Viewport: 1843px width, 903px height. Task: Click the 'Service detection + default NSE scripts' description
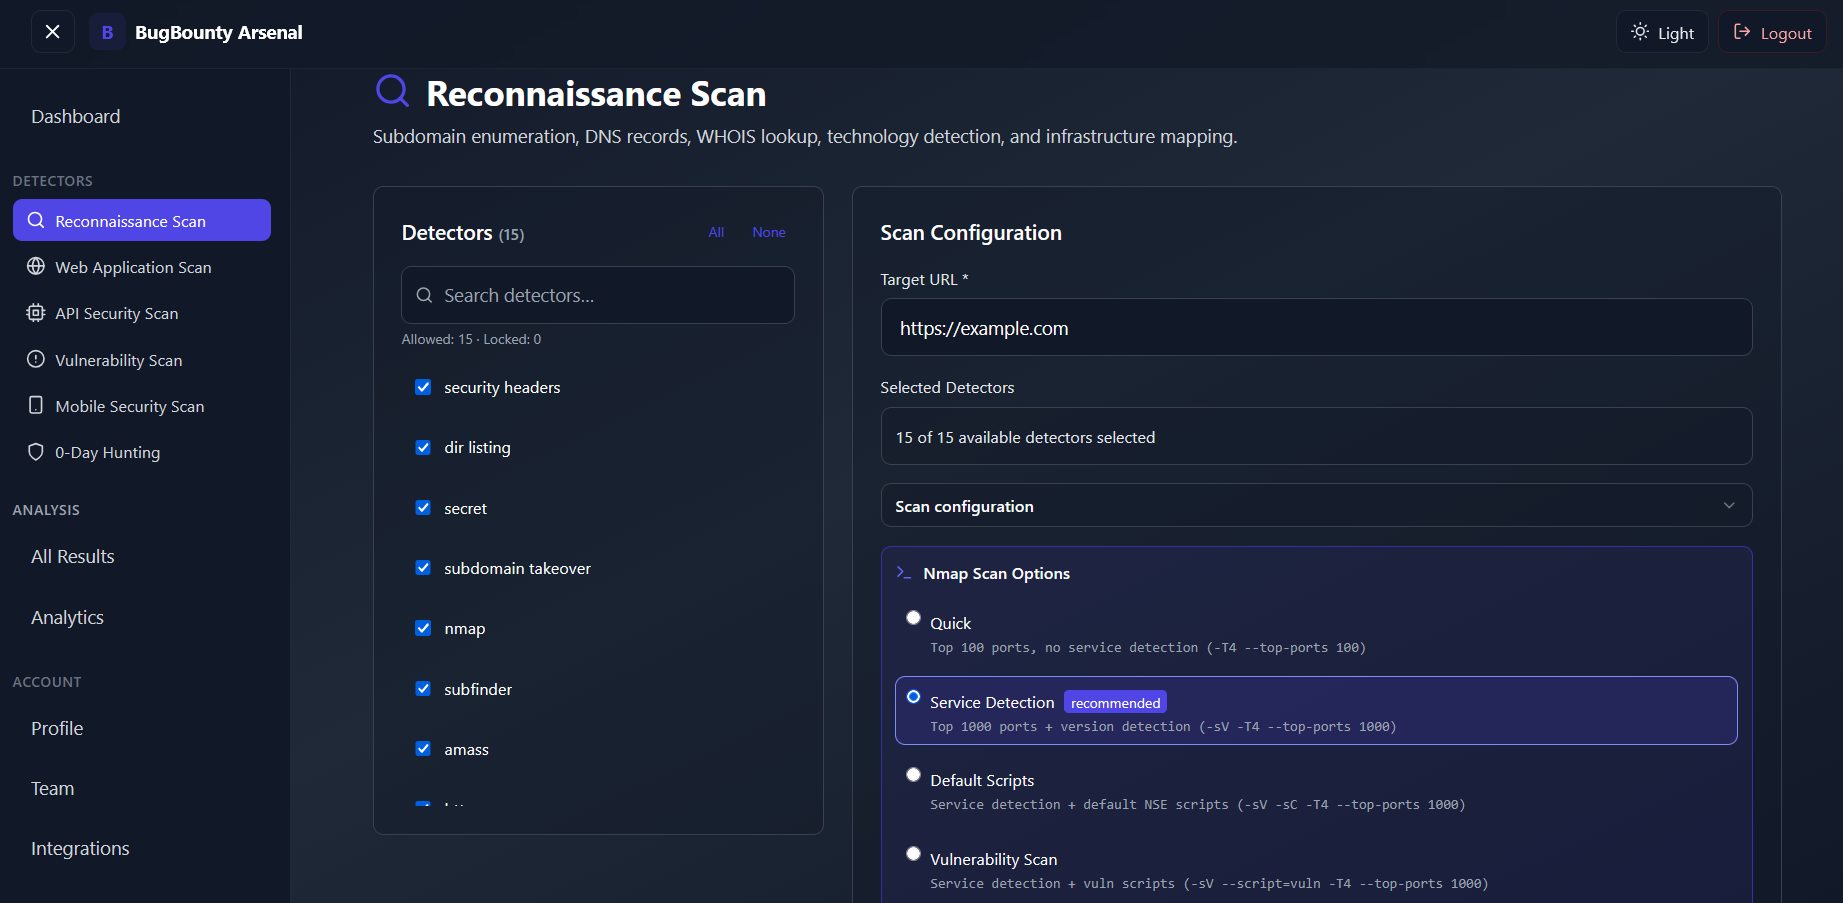pyautogui.click(x=1197, y=805)
